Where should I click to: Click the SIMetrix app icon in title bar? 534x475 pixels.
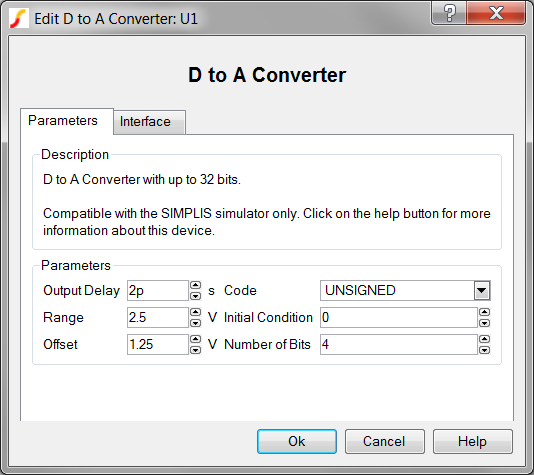[x=19, y=18]
